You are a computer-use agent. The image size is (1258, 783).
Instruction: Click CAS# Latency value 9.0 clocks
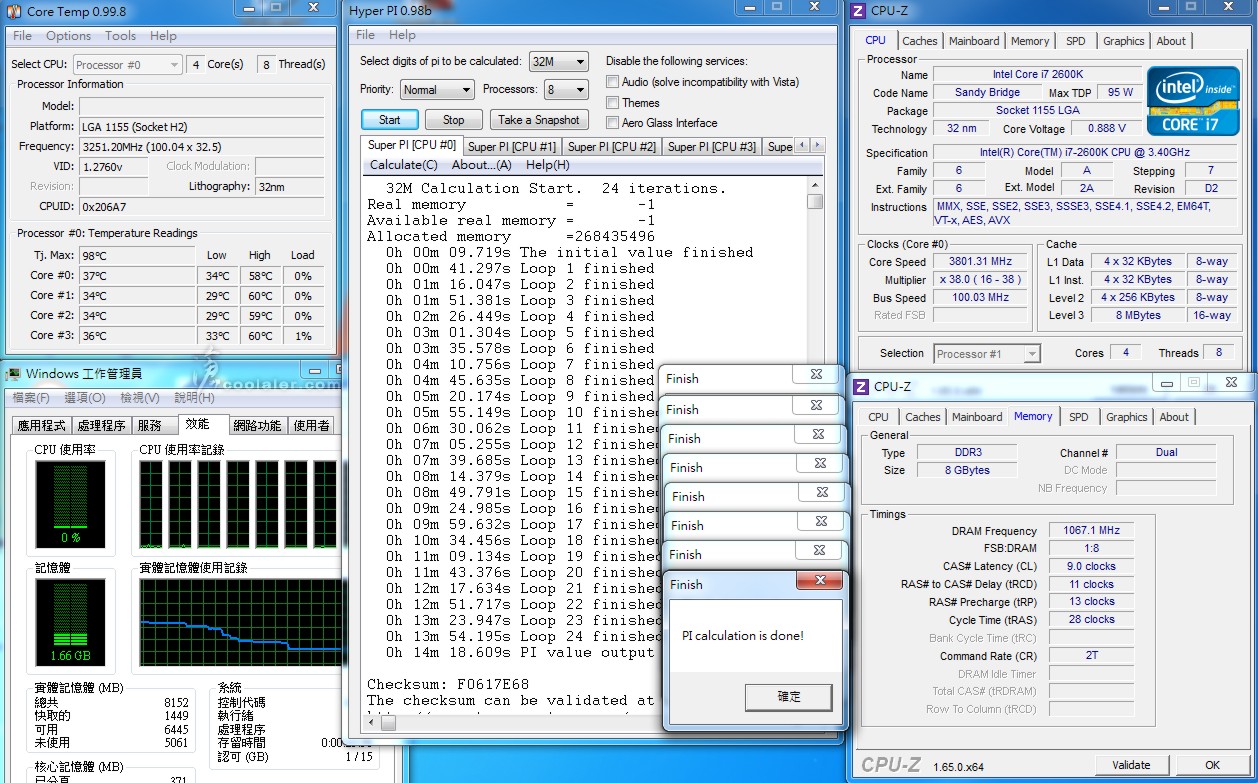coord(1091,566)
